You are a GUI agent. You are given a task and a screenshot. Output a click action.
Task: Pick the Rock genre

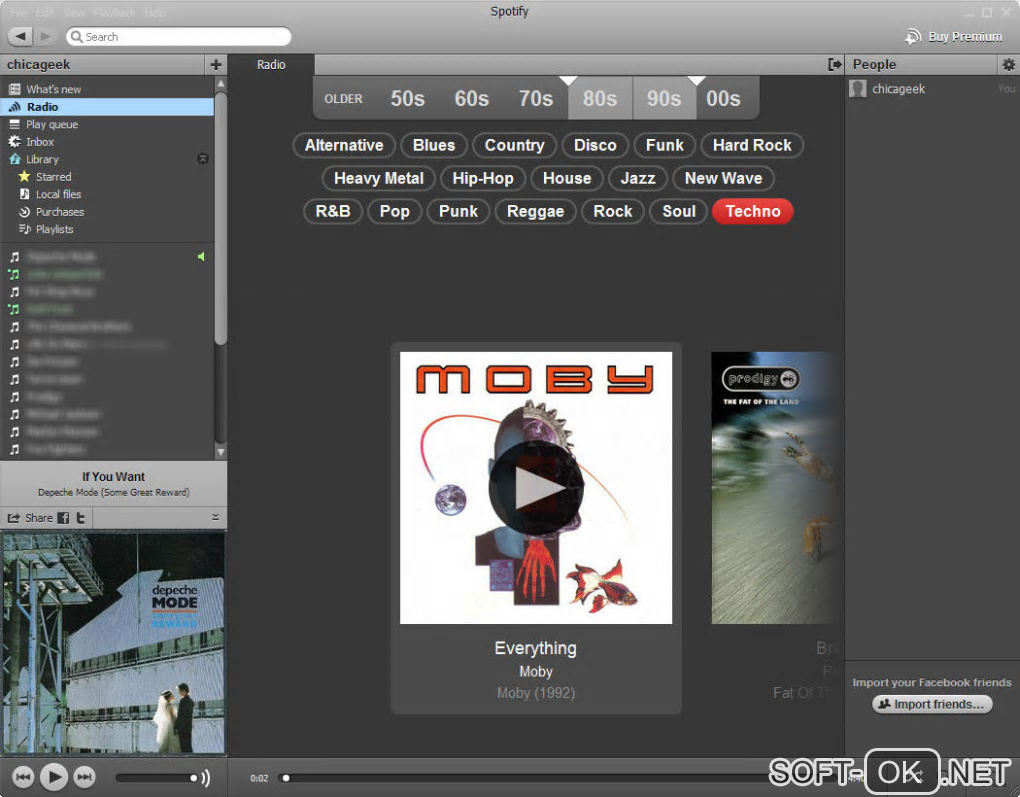click(613, 211)
